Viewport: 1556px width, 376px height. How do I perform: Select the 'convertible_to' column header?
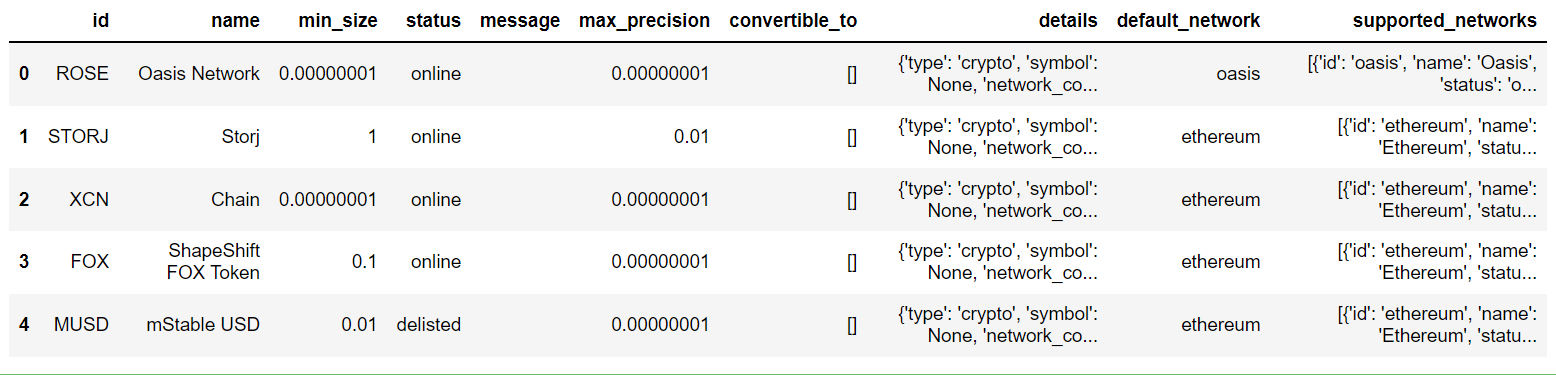(x=793, y=20)
